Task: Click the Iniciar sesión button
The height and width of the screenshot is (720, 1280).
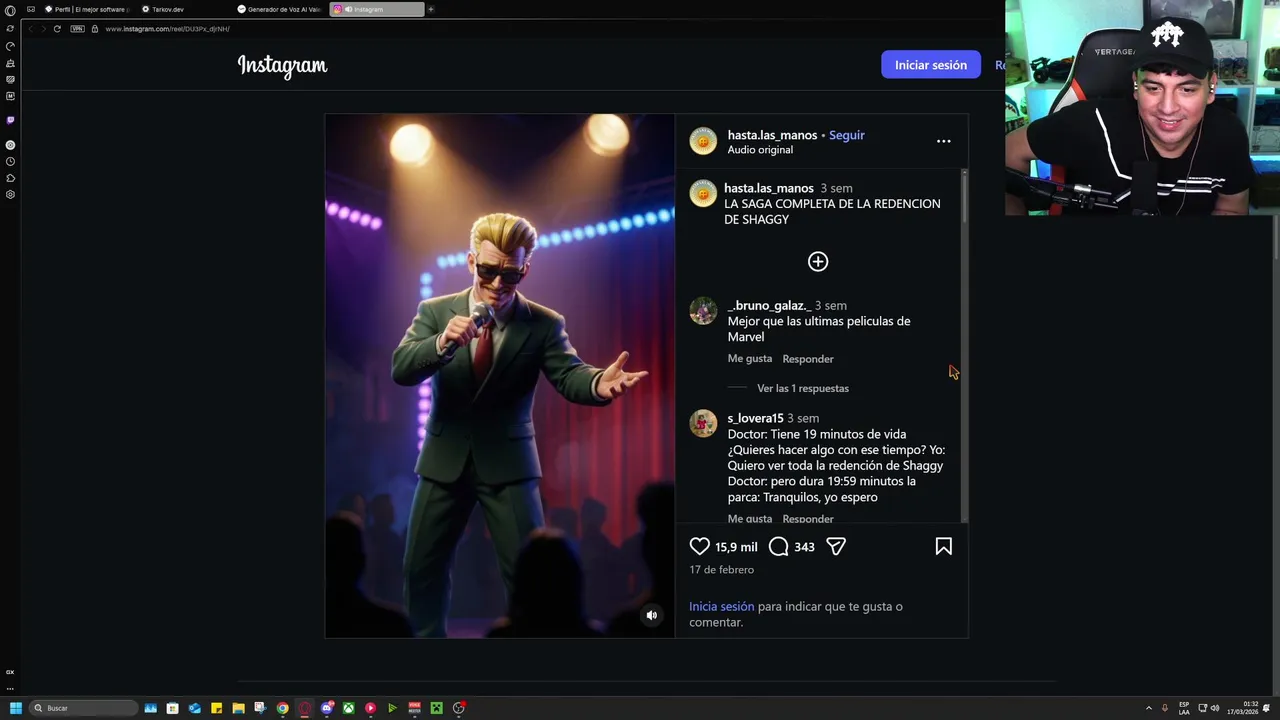Action: (931, 65)
